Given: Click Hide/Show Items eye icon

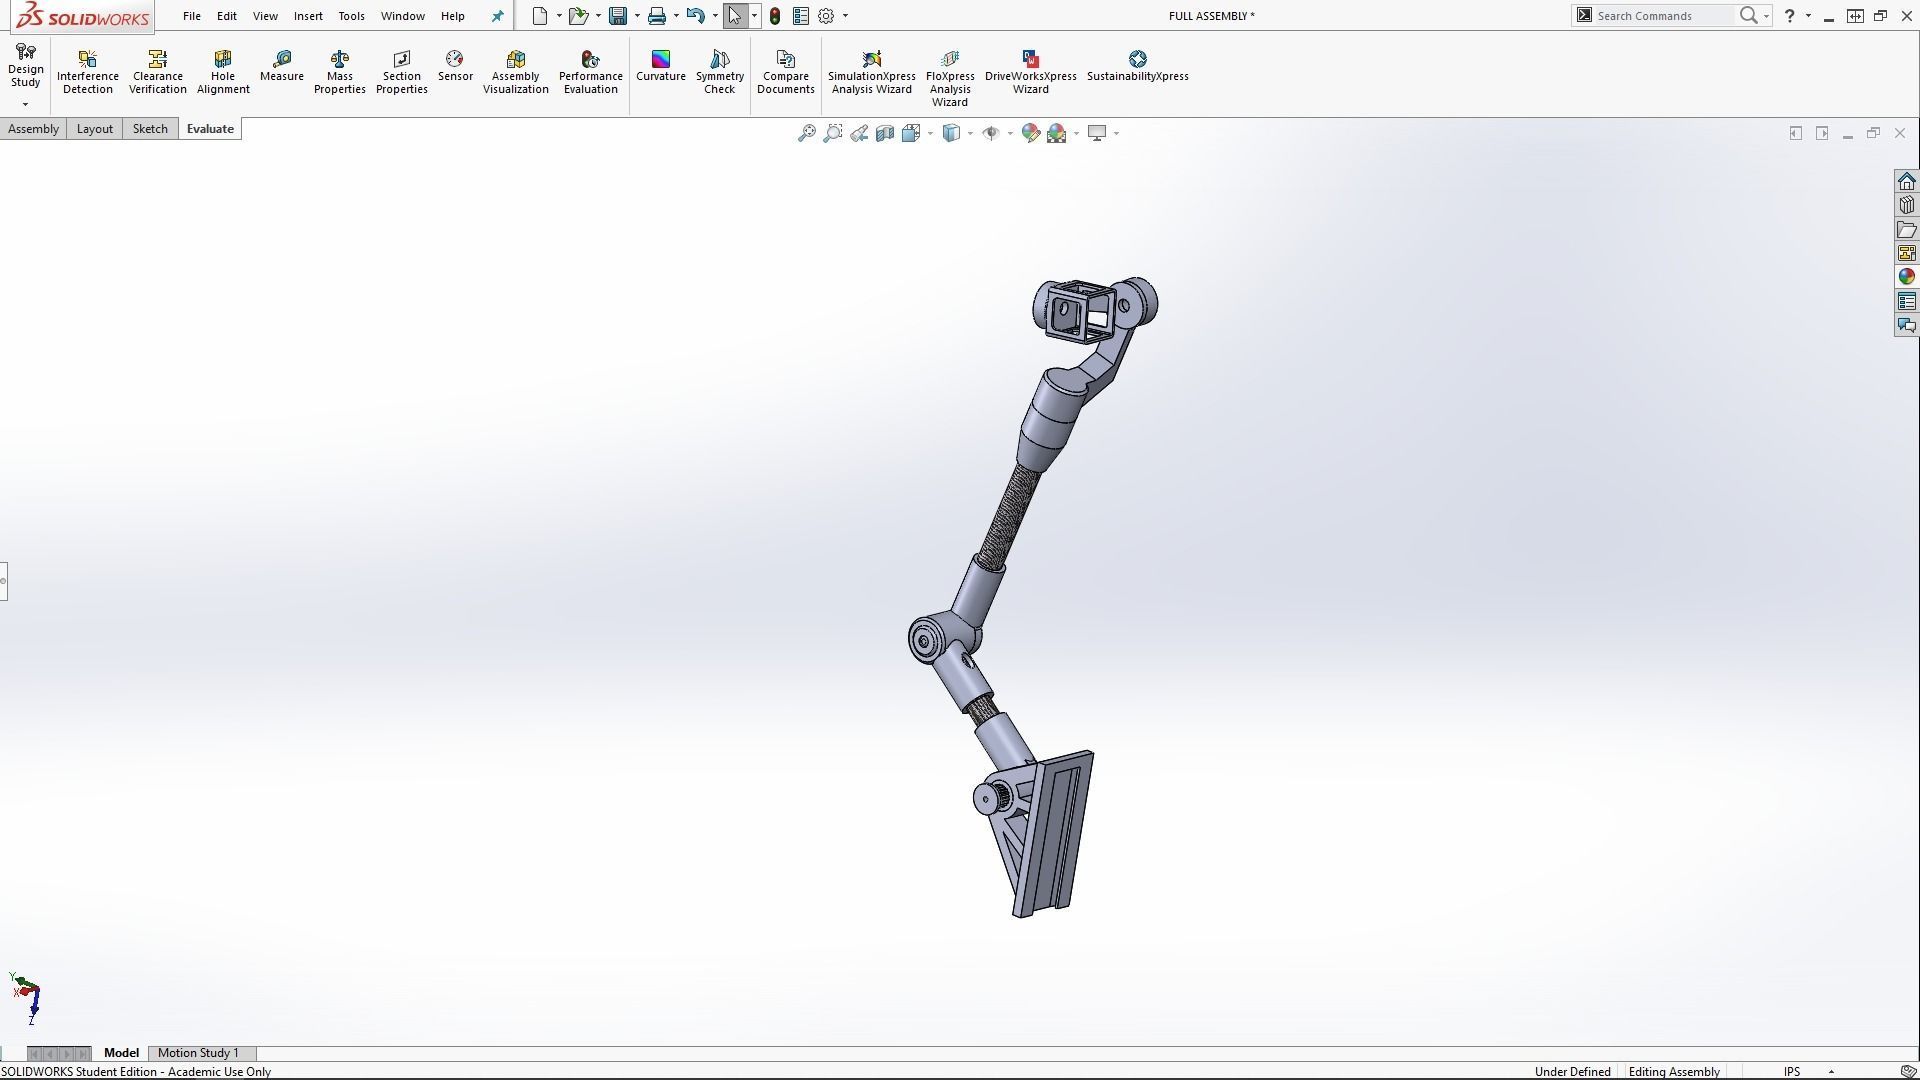Looking at the screenshot, I should [x=991, y=133].
